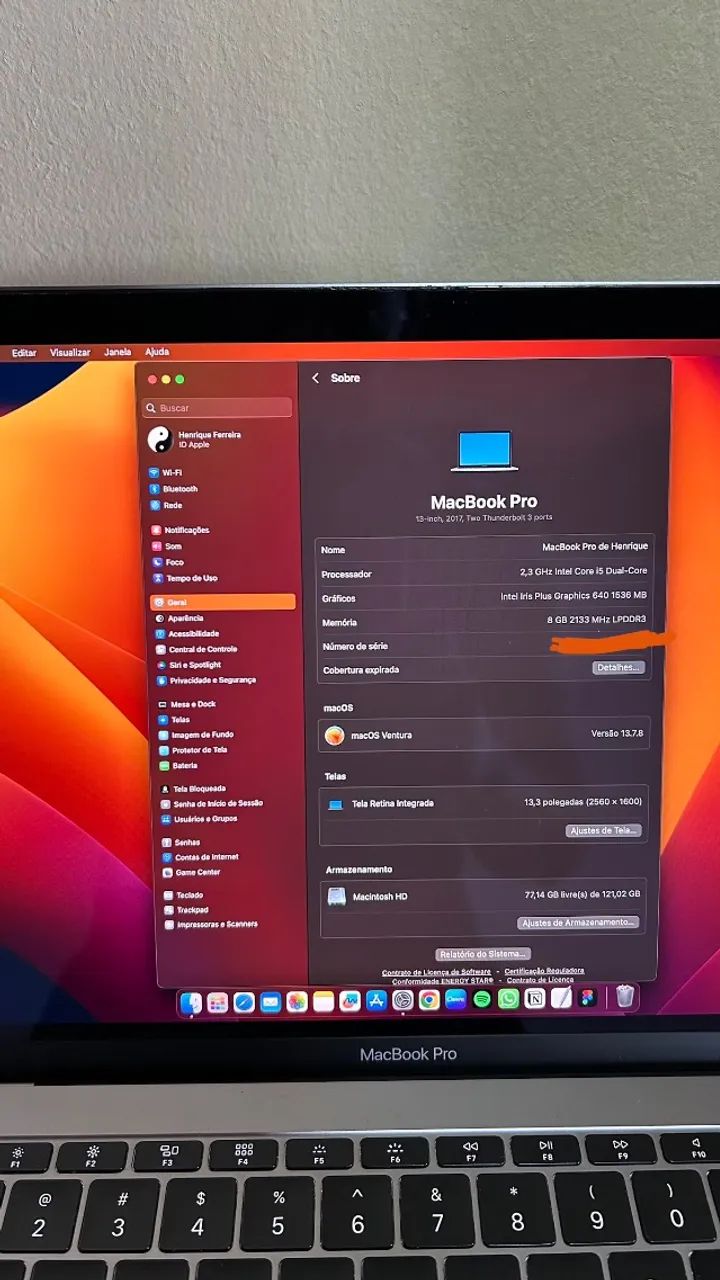
Task: Open Protetor de Tela settings
Action: point(193,750)
